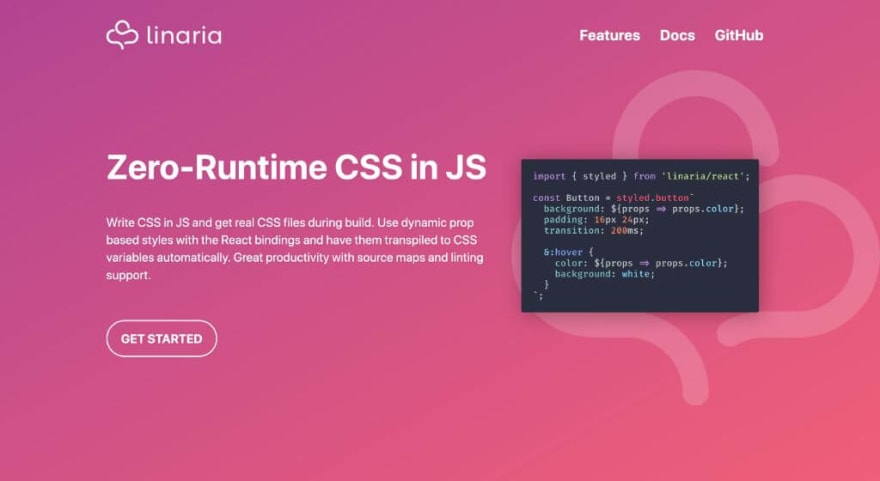
Task: Click the 'color: ${props => props.color};' code line
Action: coord(641,263)
